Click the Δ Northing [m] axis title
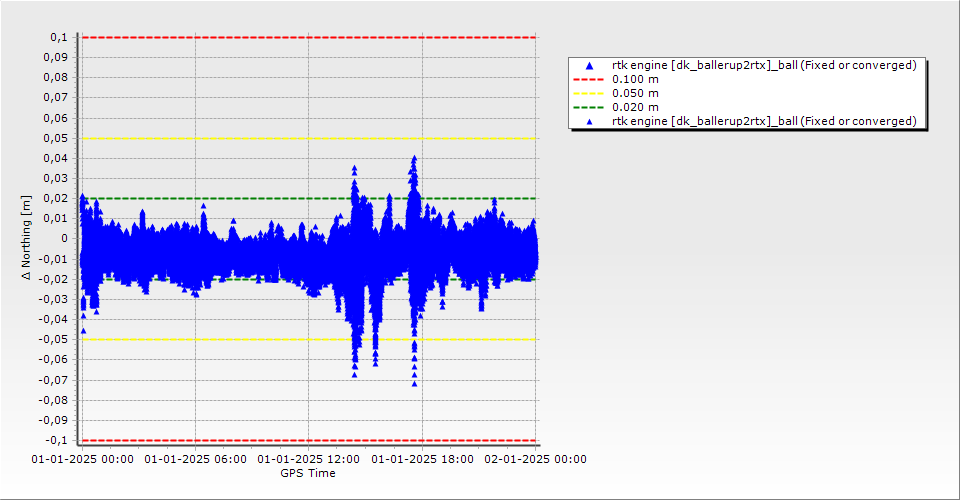The height and width of the screenshot is (500, 960). coord(26,238)
